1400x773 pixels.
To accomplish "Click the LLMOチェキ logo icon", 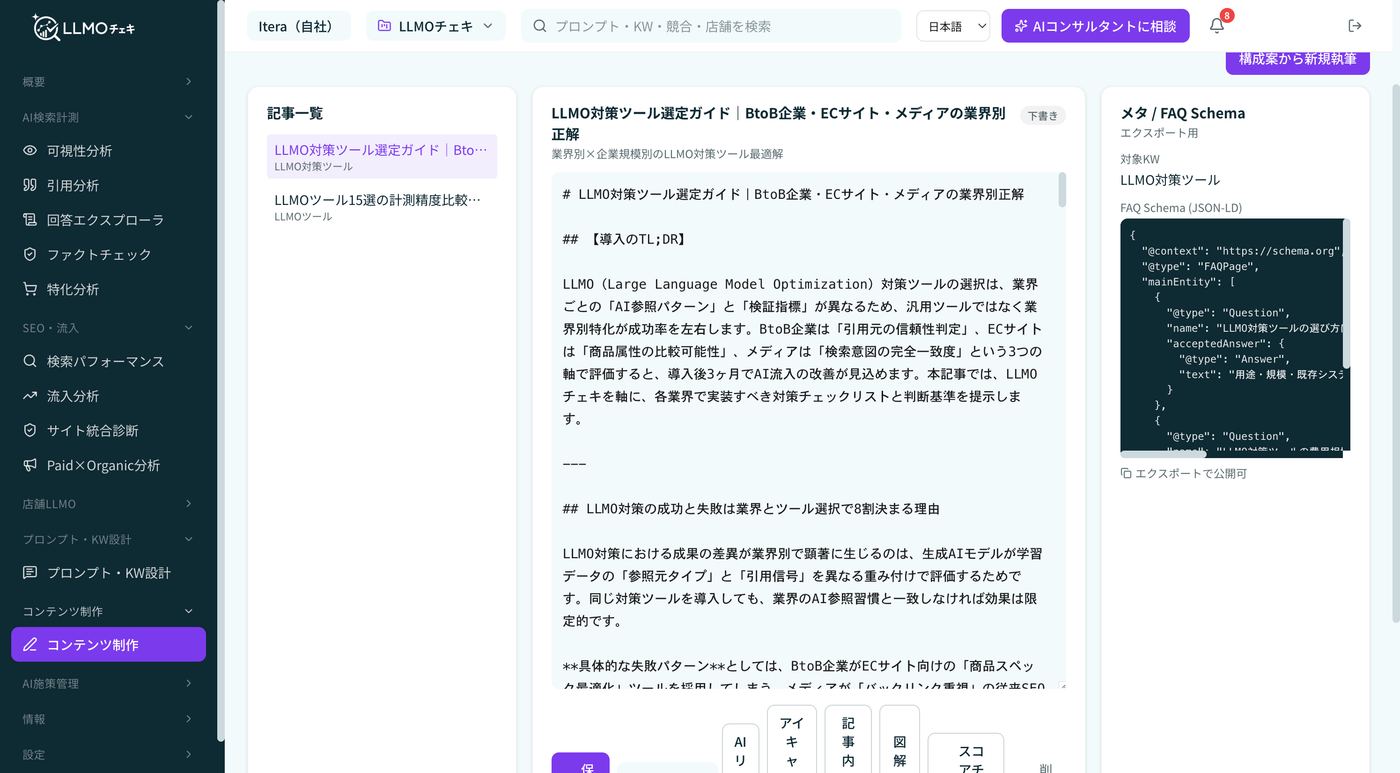I will (x=46, y=27).
